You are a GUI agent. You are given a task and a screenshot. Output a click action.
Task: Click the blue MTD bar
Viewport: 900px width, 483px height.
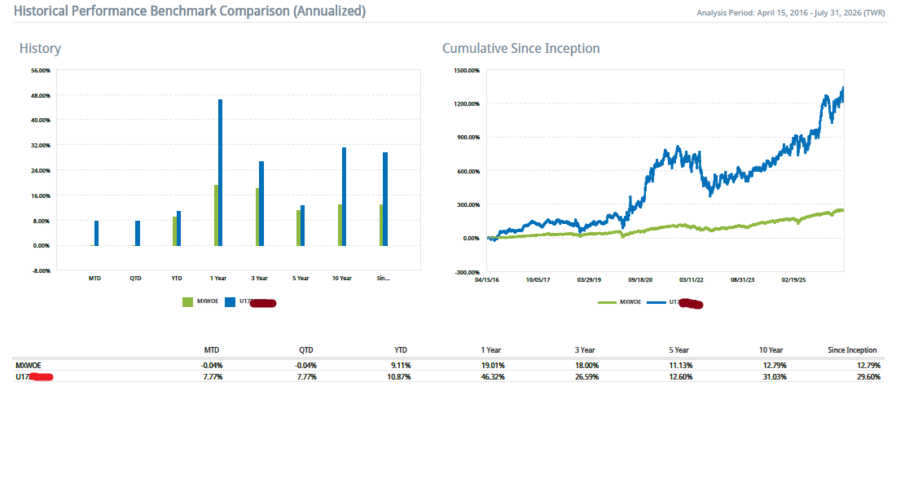[x=96, y=233]
